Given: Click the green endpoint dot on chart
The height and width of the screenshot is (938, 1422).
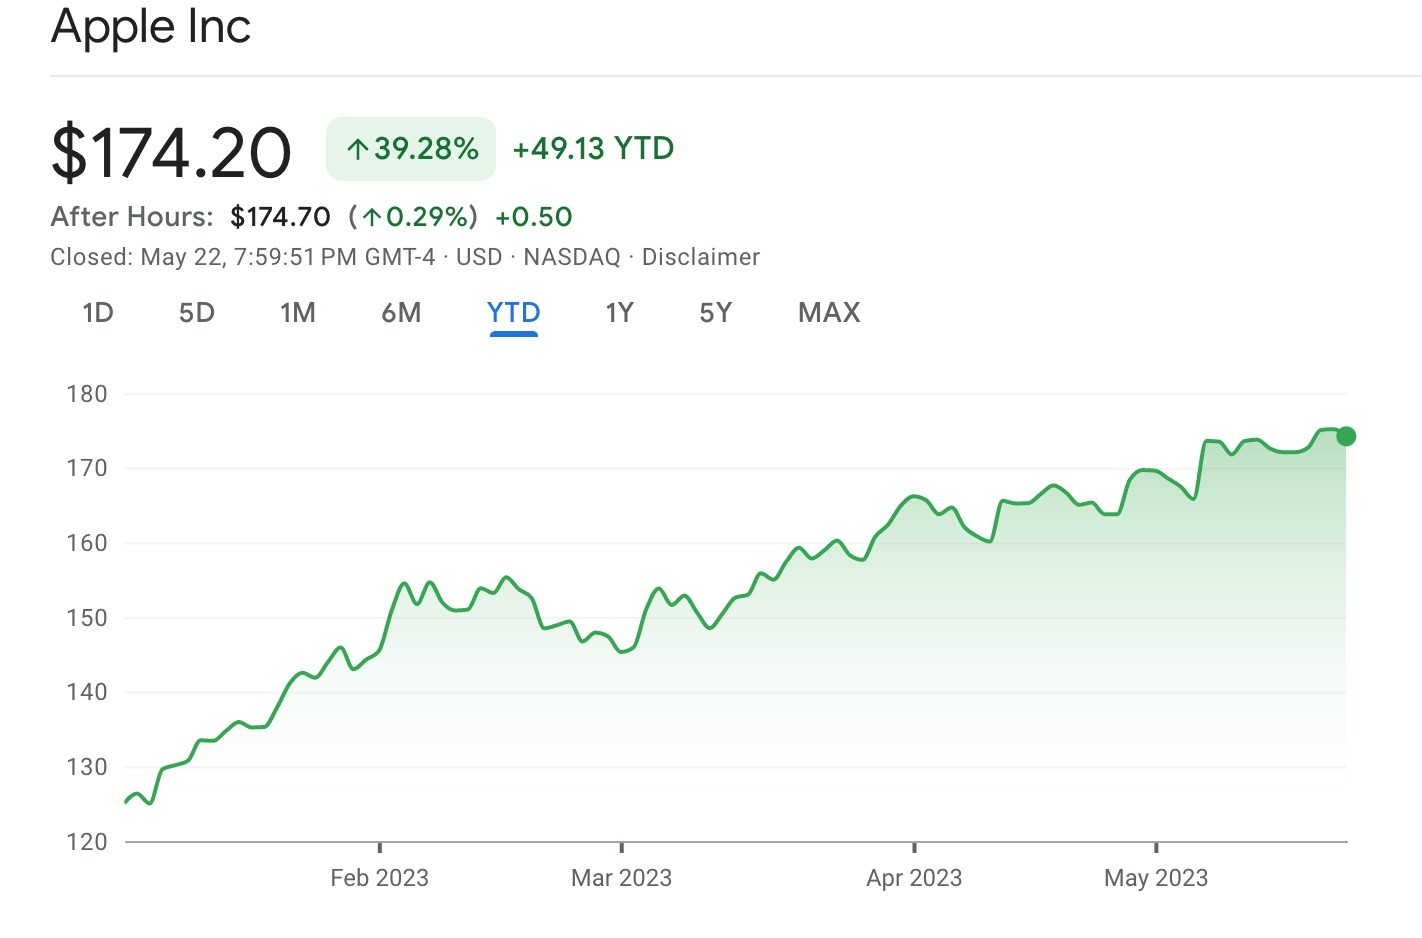Looking at the screenshot, I should click(x=1346, y=436).
